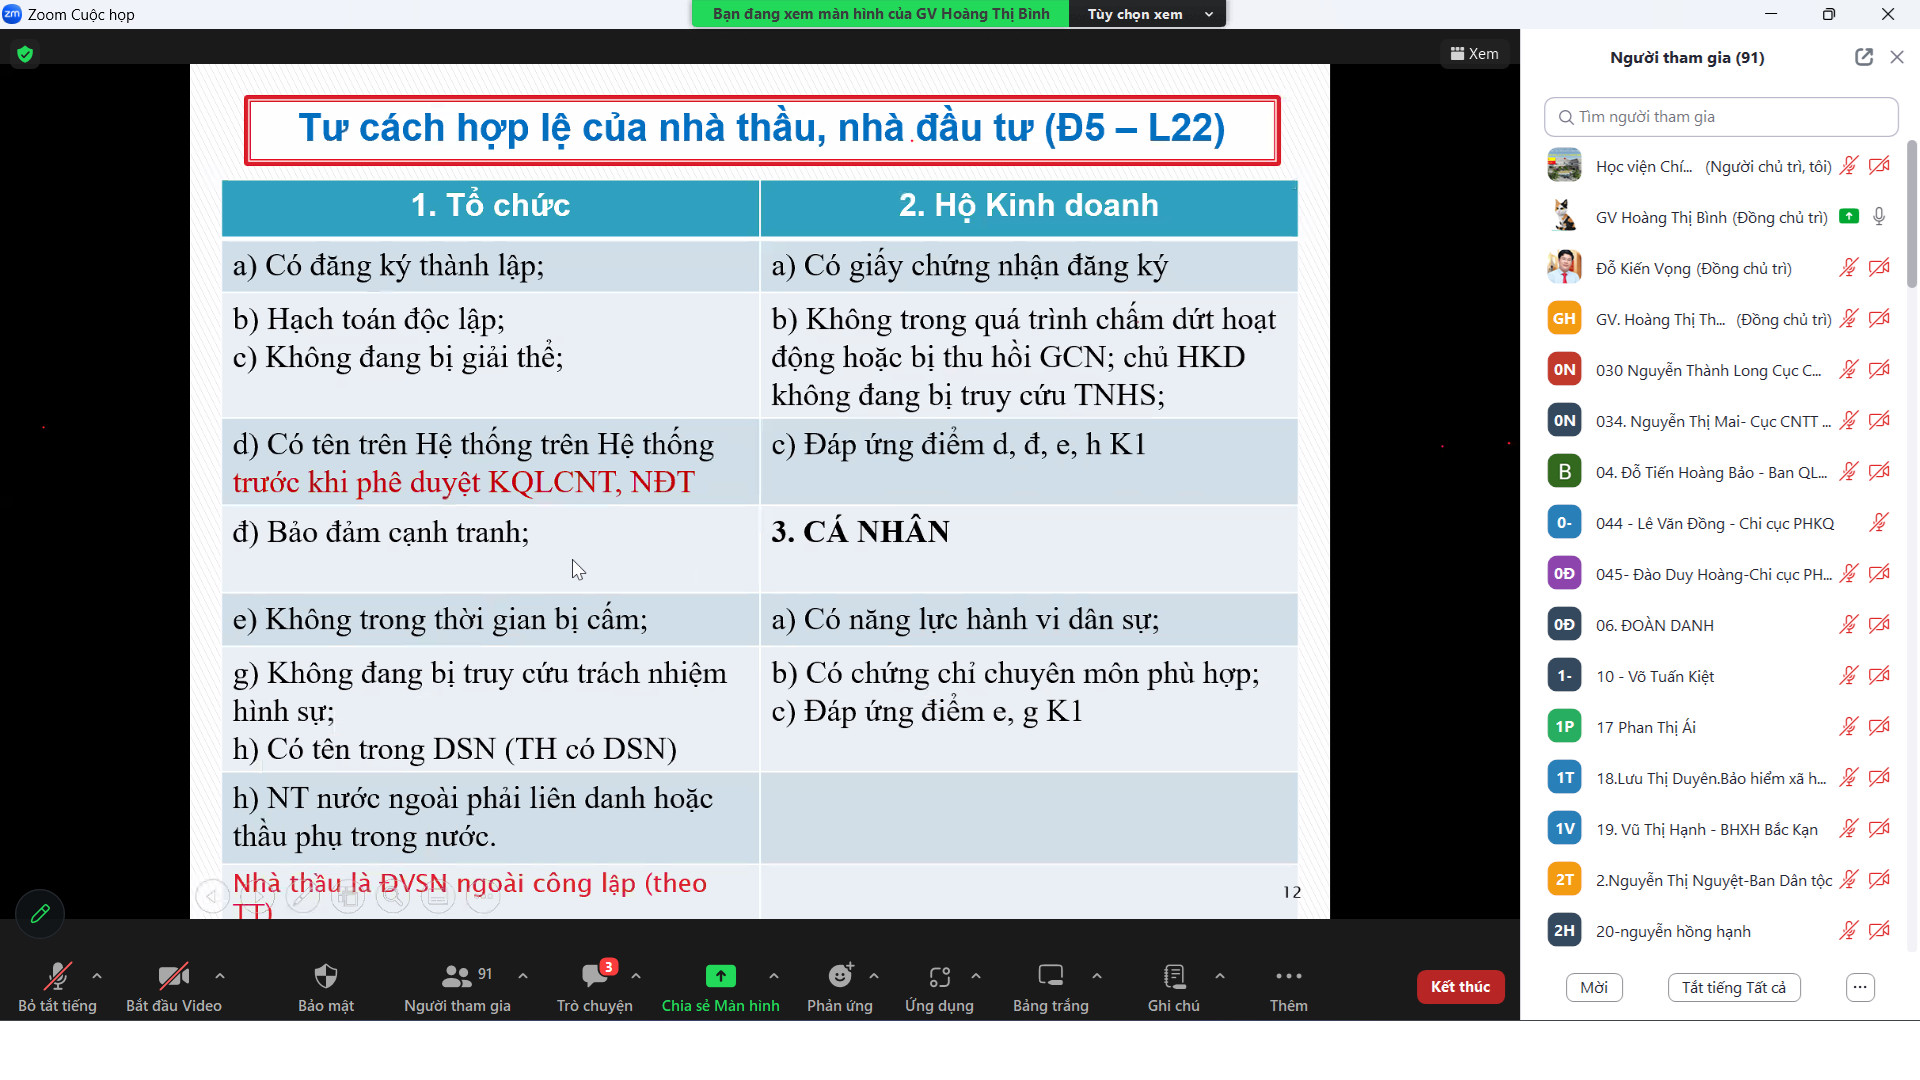
Task: Start camera with Bắt đầu Video
Action: 173,986
